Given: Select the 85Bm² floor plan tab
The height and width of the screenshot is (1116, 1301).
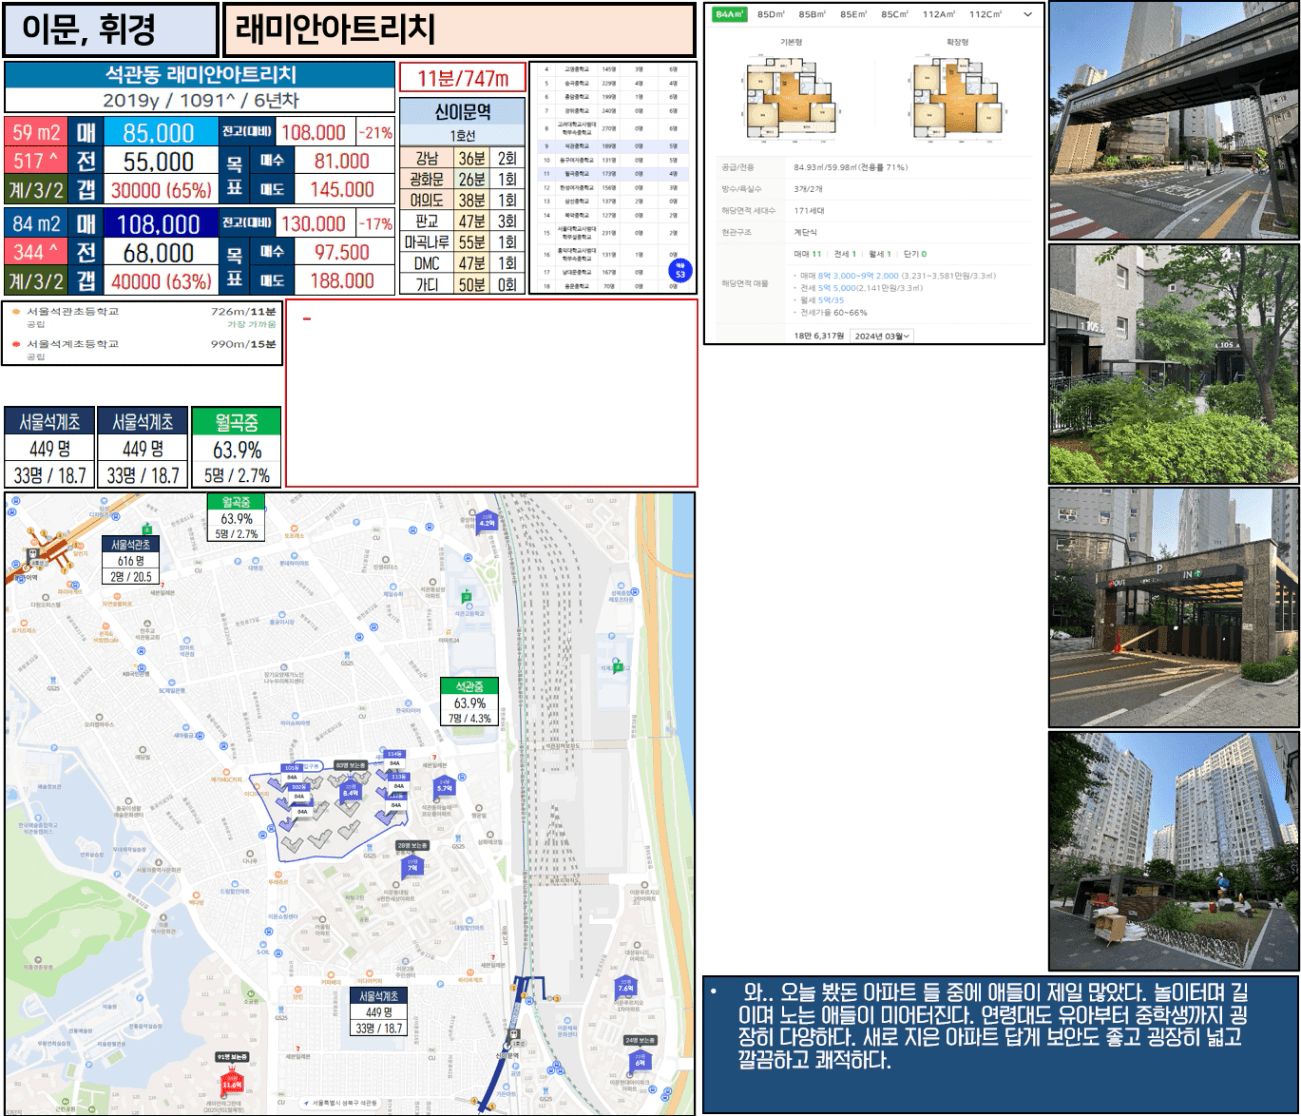Looking at the screenshot, I should click(812, 14).
